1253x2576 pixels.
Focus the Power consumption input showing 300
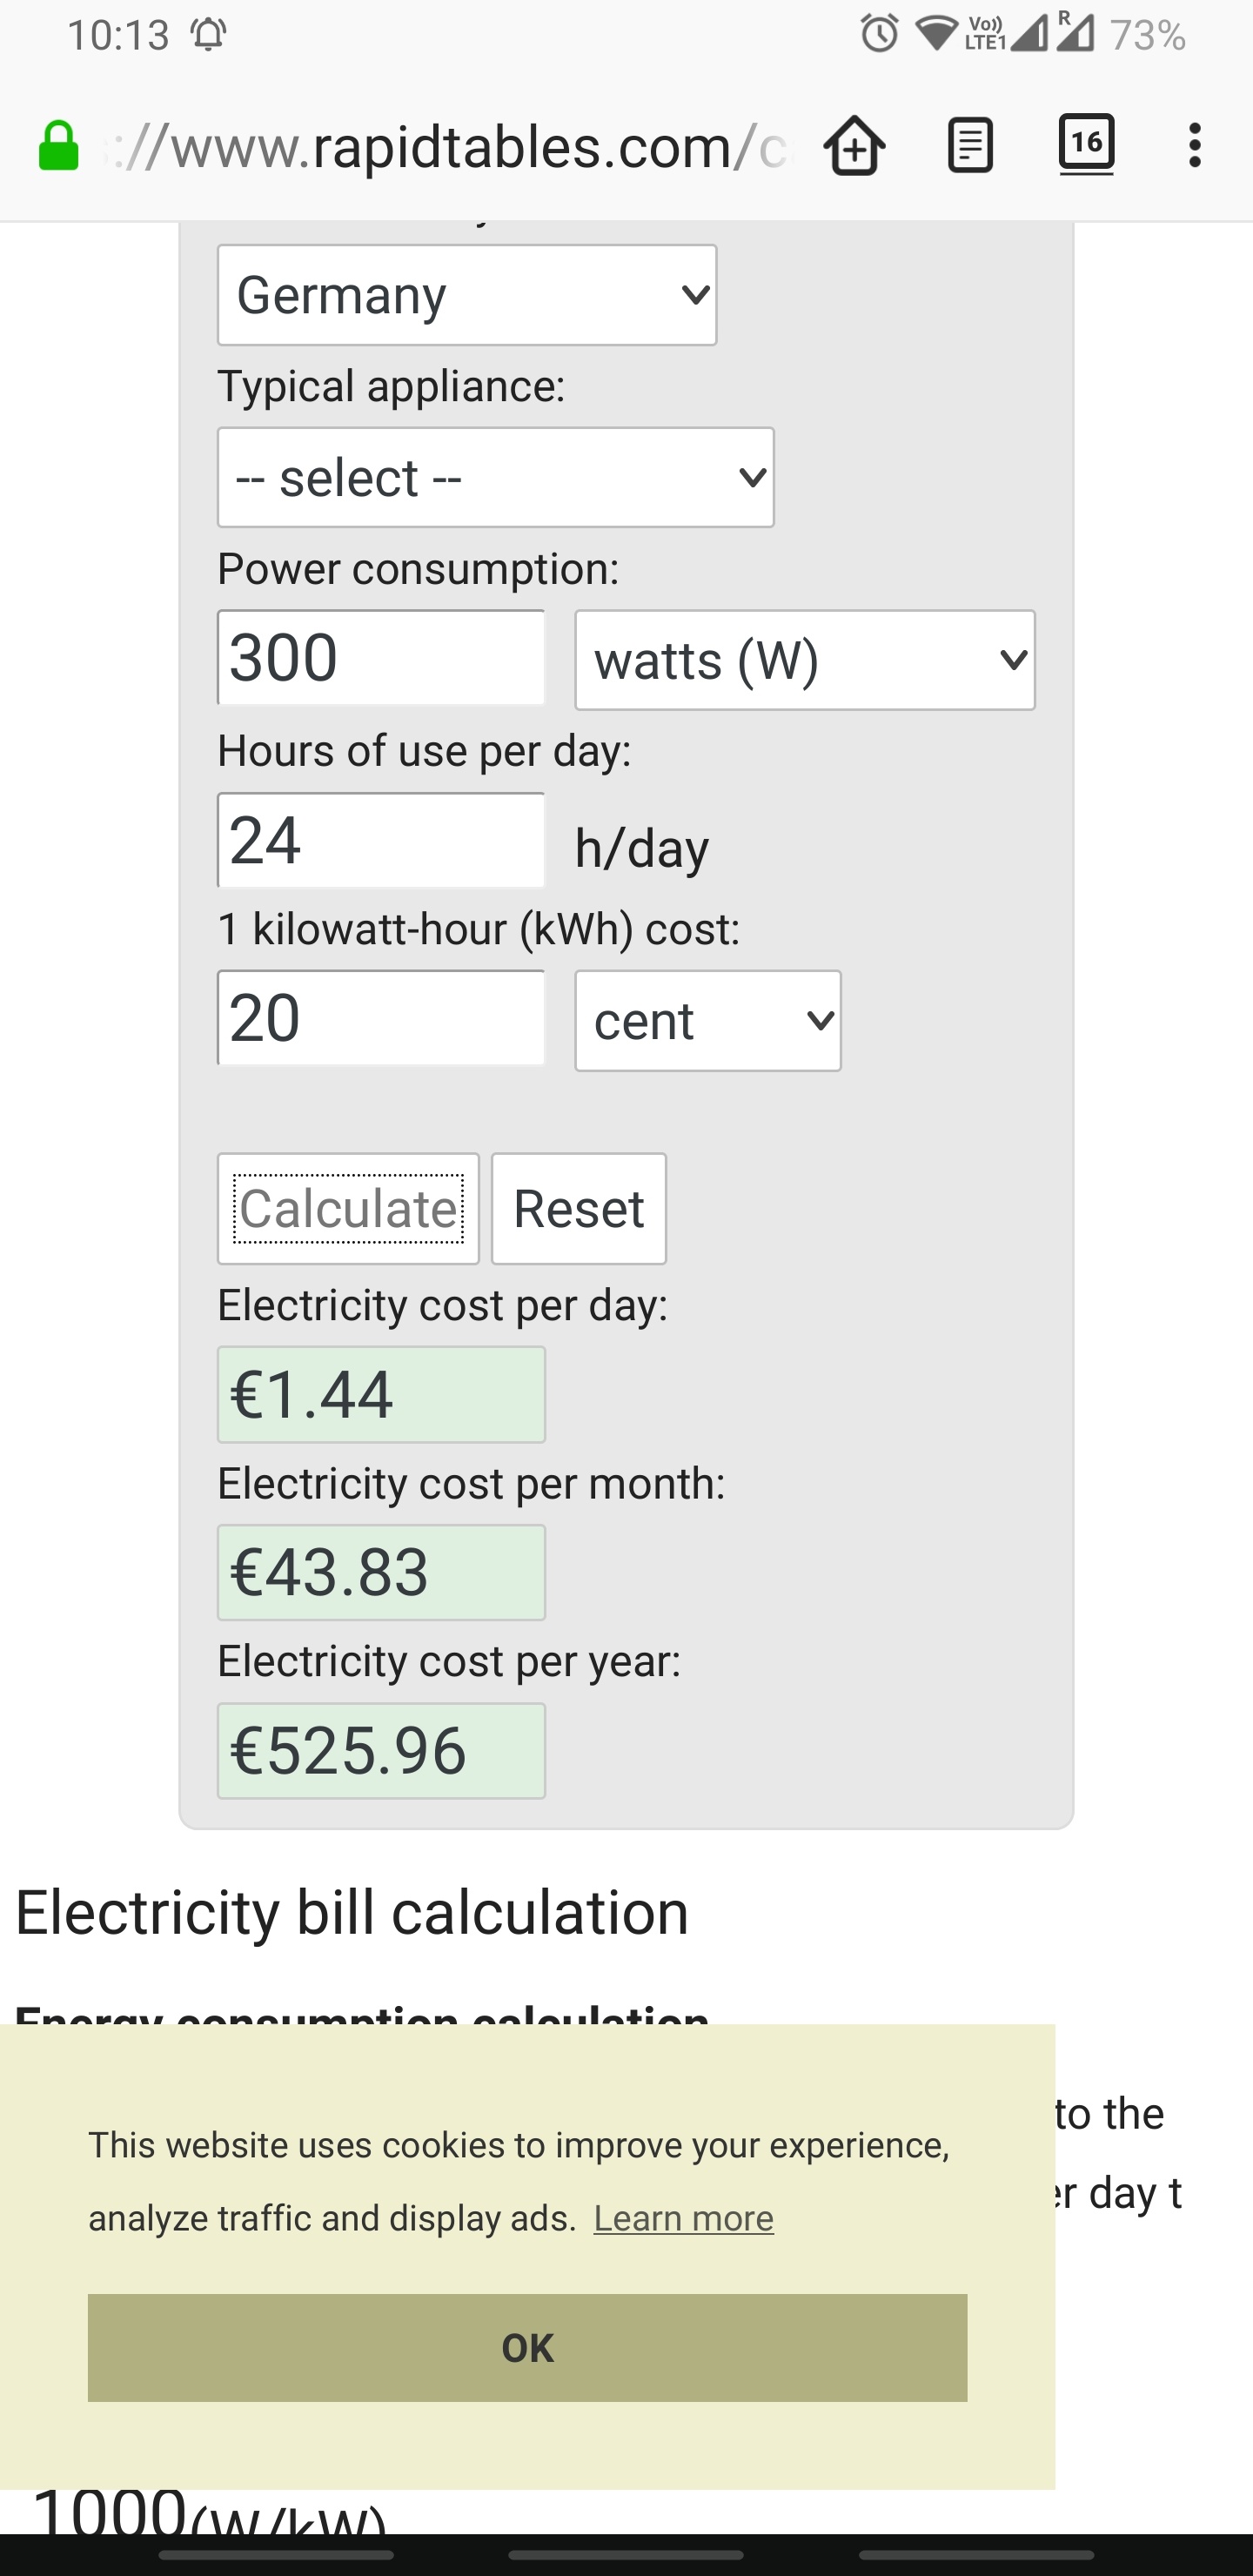point(381,658)
